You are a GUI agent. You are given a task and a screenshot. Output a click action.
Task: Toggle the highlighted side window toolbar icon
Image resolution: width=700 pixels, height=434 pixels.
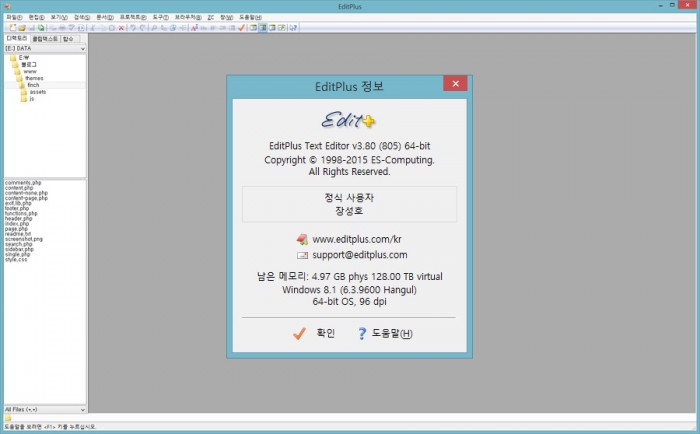pyautogui.click(x=263, y=28)
